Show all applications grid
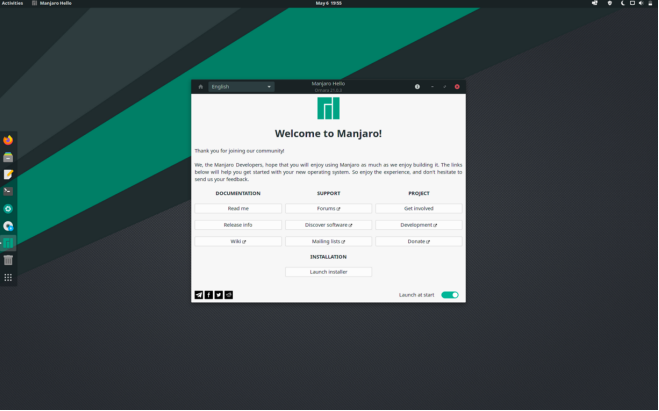This screenshot has width=659, height=411. click(x=8, y=277)
